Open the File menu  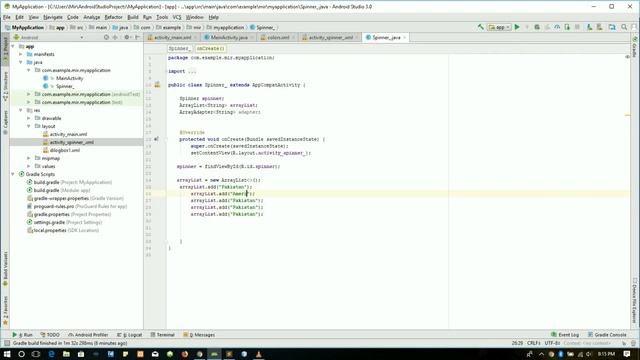click(7, 17)
